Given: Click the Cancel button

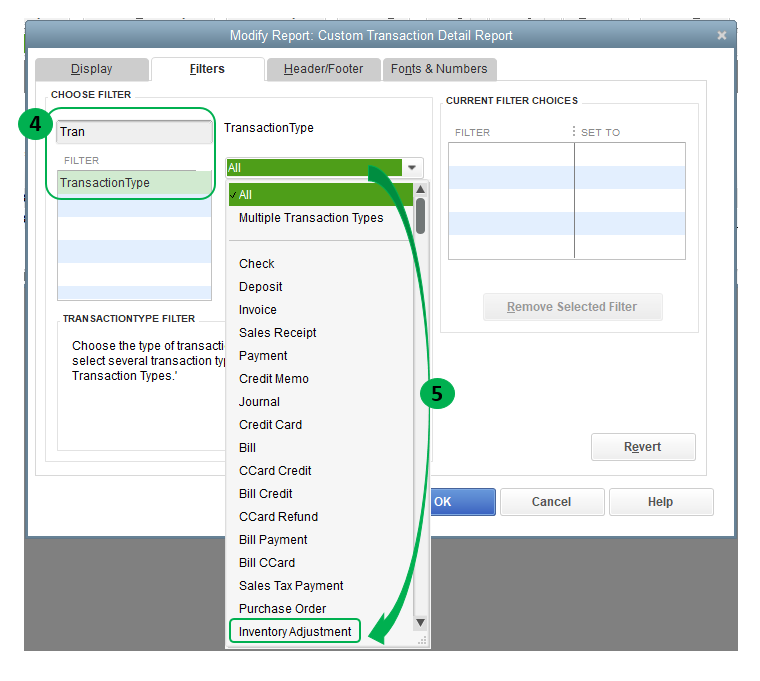Looking at the screenshot, I should pyautogui.click(x=552, y=502).
